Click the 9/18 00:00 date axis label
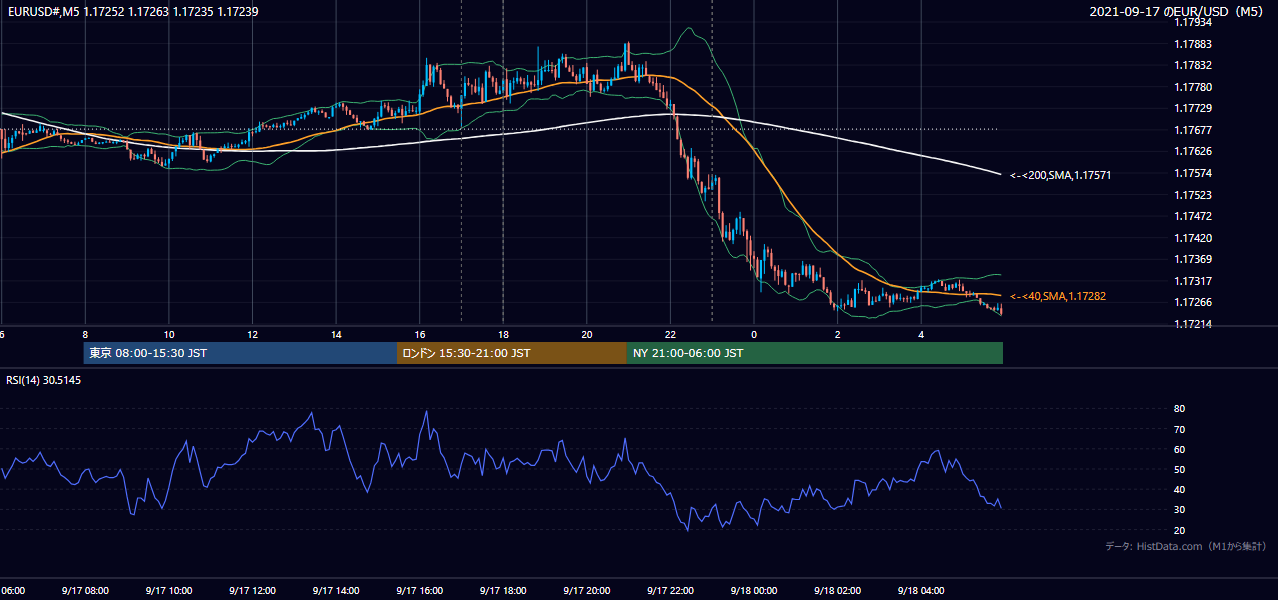1278x600 pixels. tap(754, 590)
